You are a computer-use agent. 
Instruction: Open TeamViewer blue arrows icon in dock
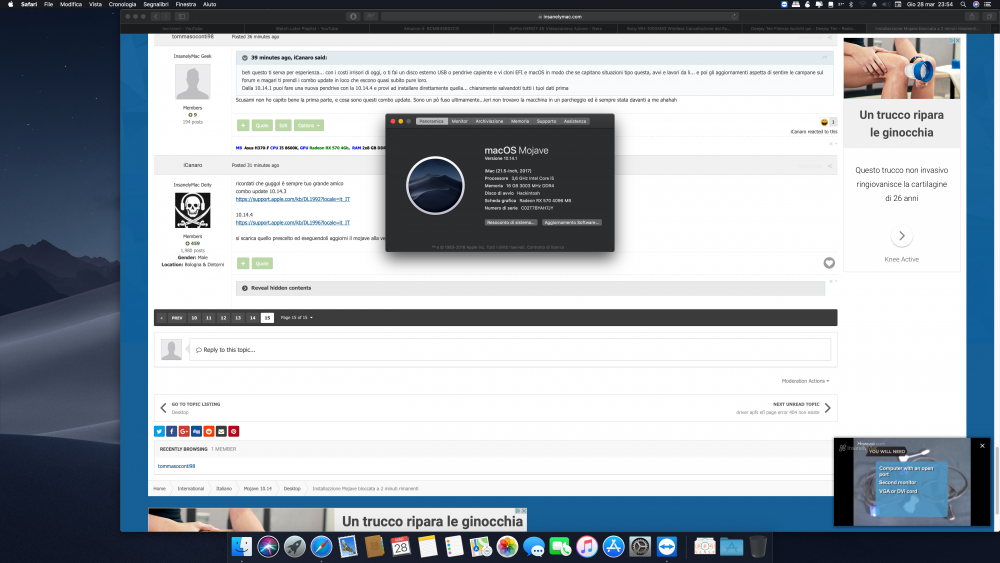click(666, 546)
